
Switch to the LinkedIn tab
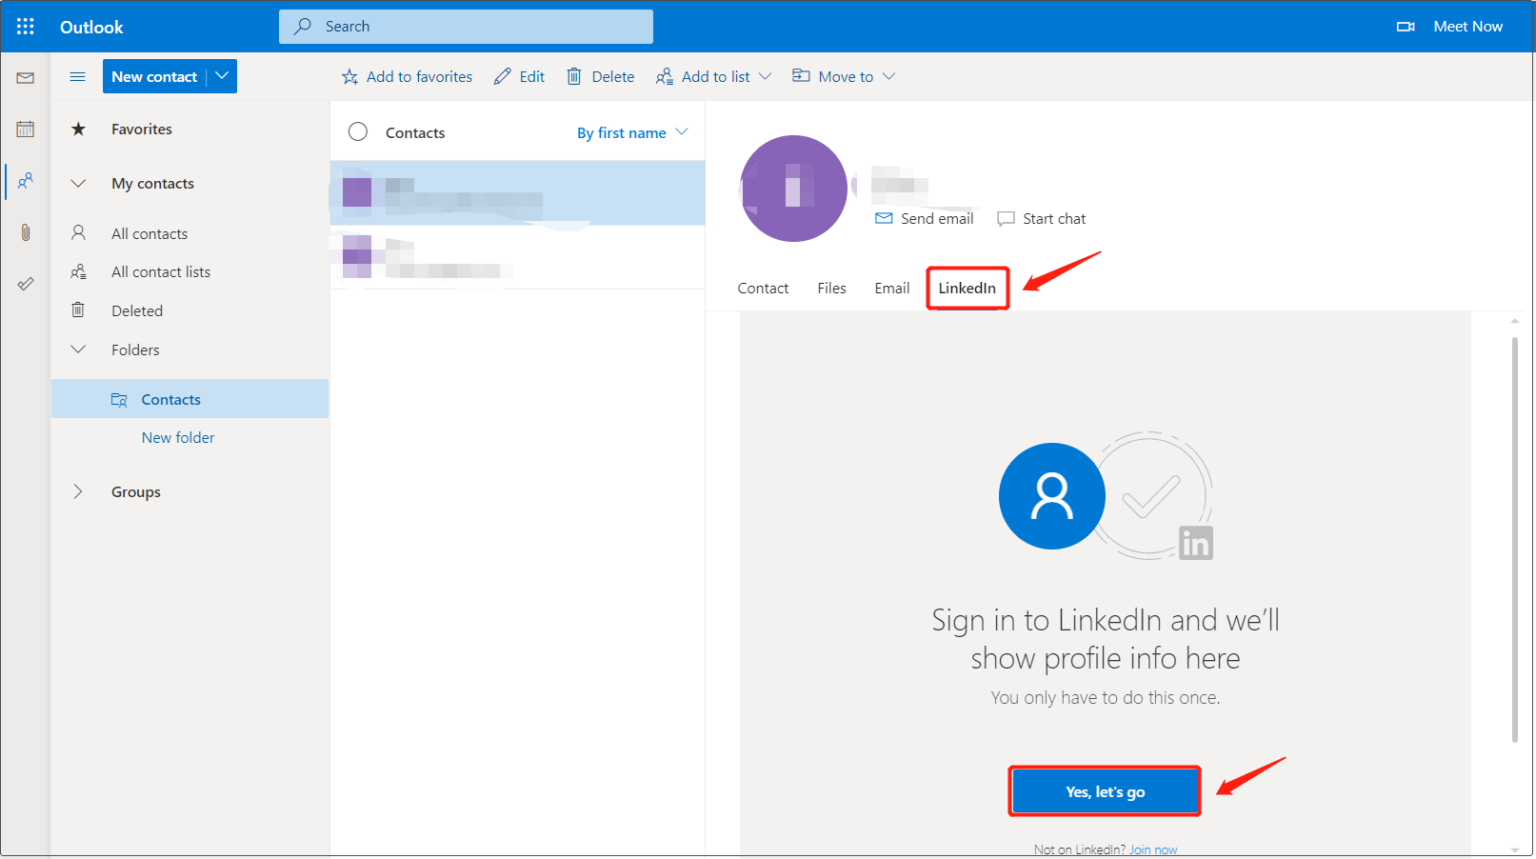[x=967, y=288]
